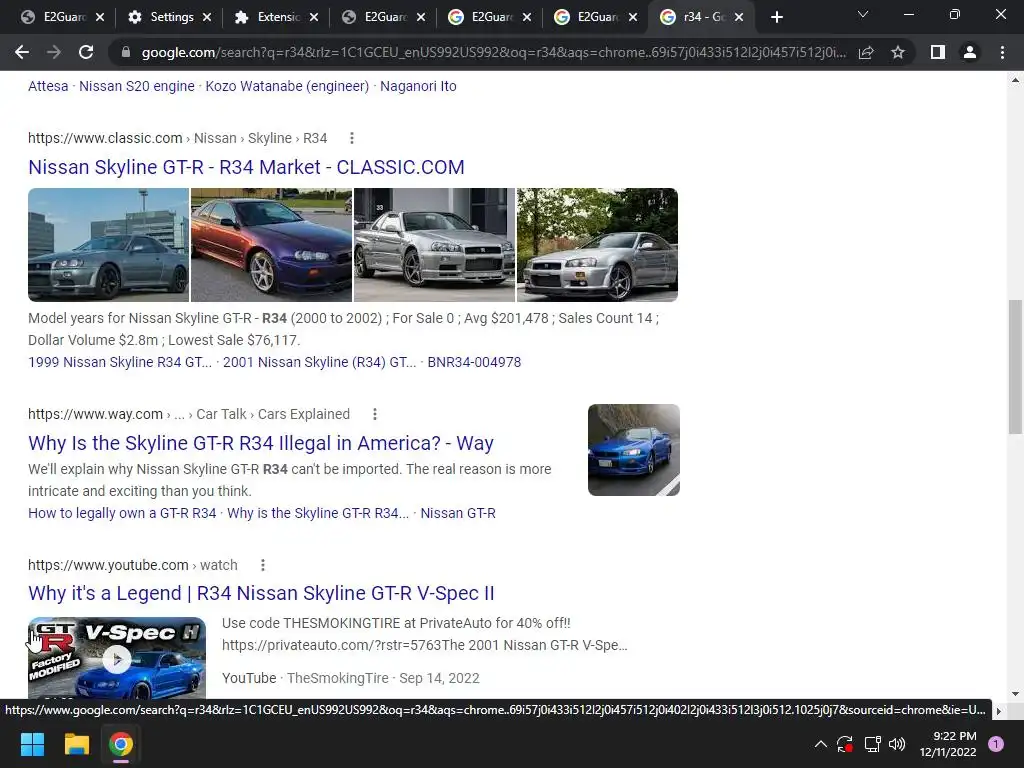Image resolution: width=1024 pixels, height=768 pixels.
Task: Open Why Is the Skyline Illegal link
Action: (x=261, y=443)
